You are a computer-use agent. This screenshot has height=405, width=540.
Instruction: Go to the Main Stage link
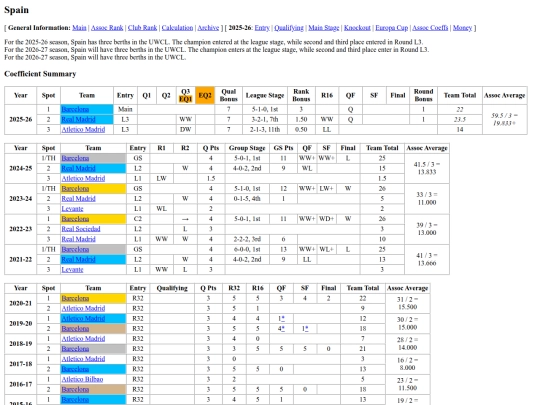click(324, 28)
